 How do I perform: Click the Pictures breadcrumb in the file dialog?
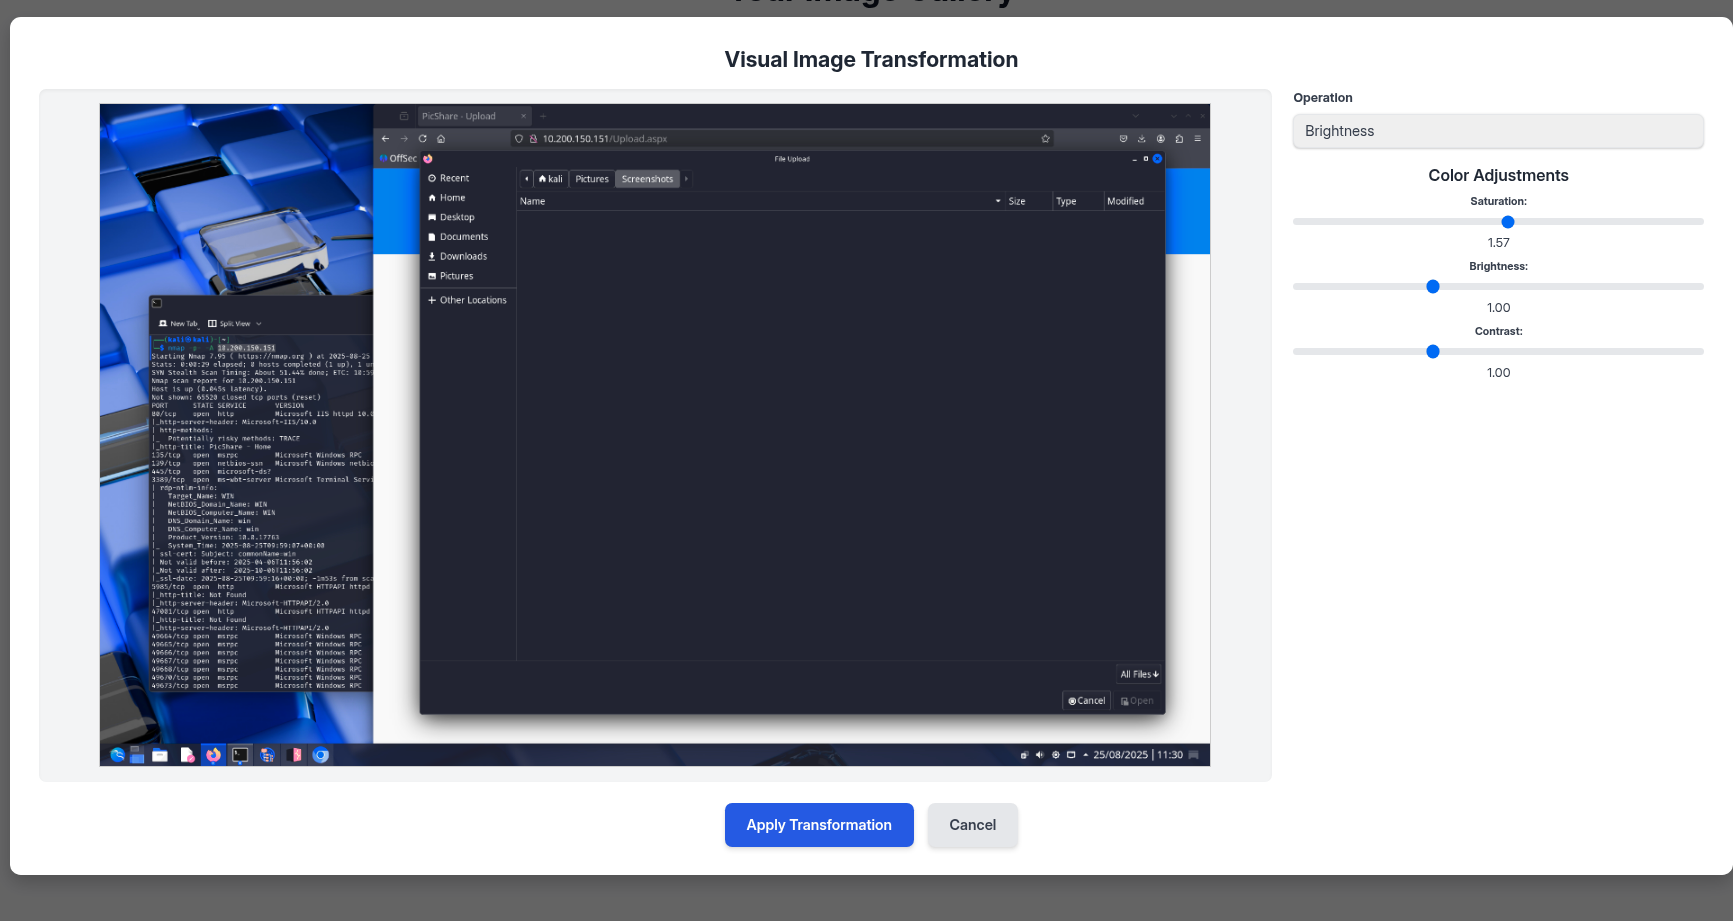pyautogui.click(x=591, y=179)
